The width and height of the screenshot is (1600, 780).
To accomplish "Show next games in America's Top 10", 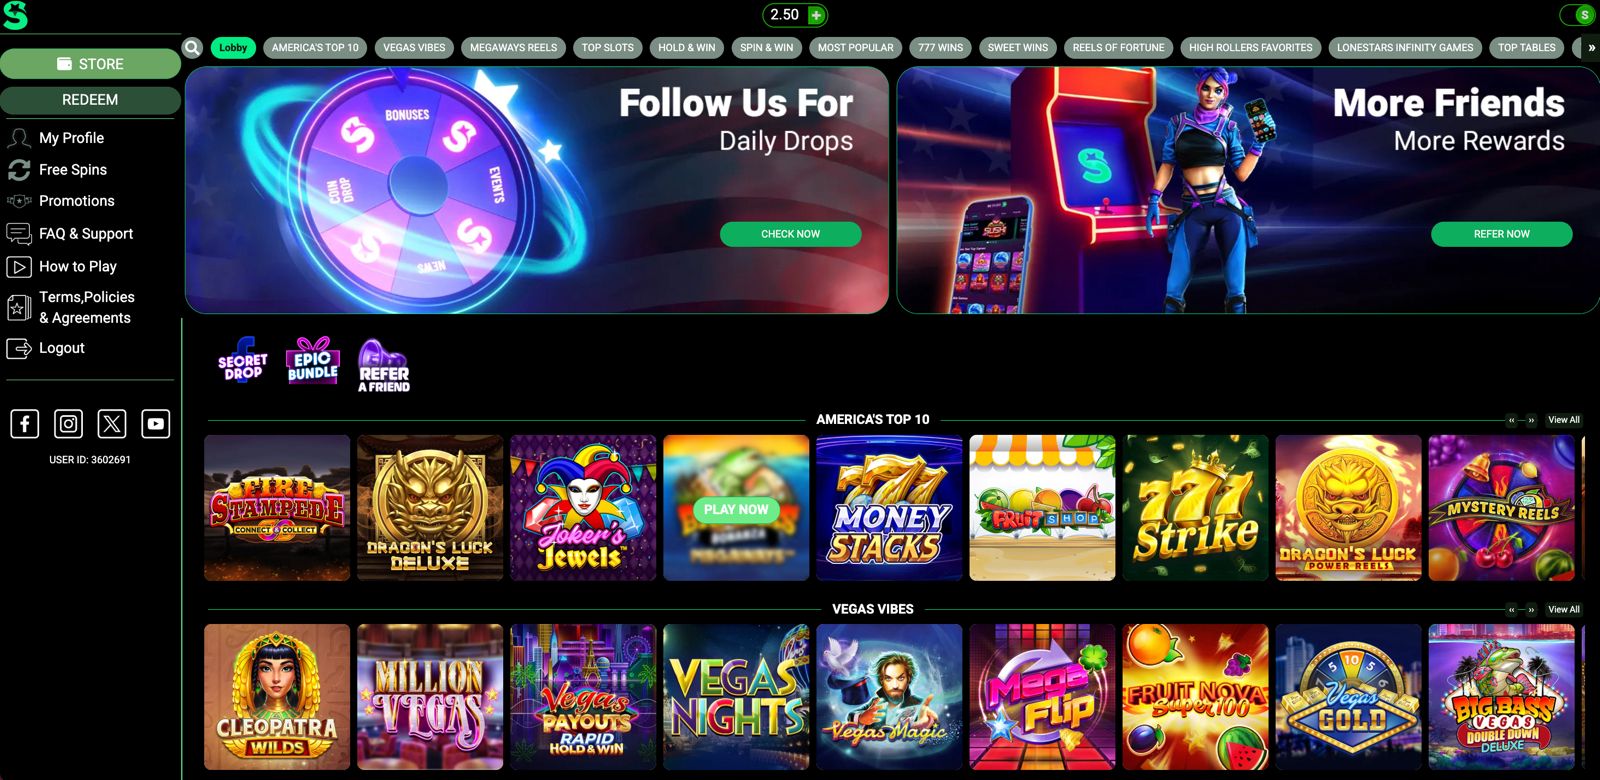I will (1531, 420).
